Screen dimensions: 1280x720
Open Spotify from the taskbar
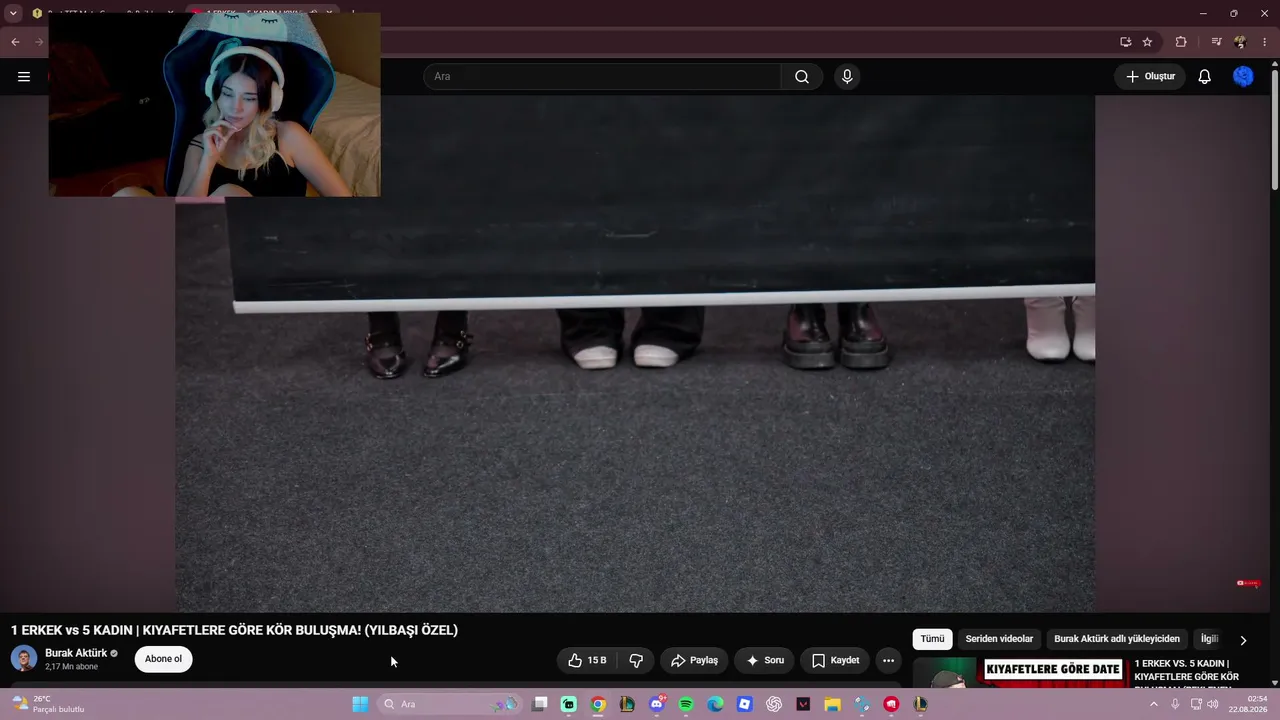(x=686, y=704)
